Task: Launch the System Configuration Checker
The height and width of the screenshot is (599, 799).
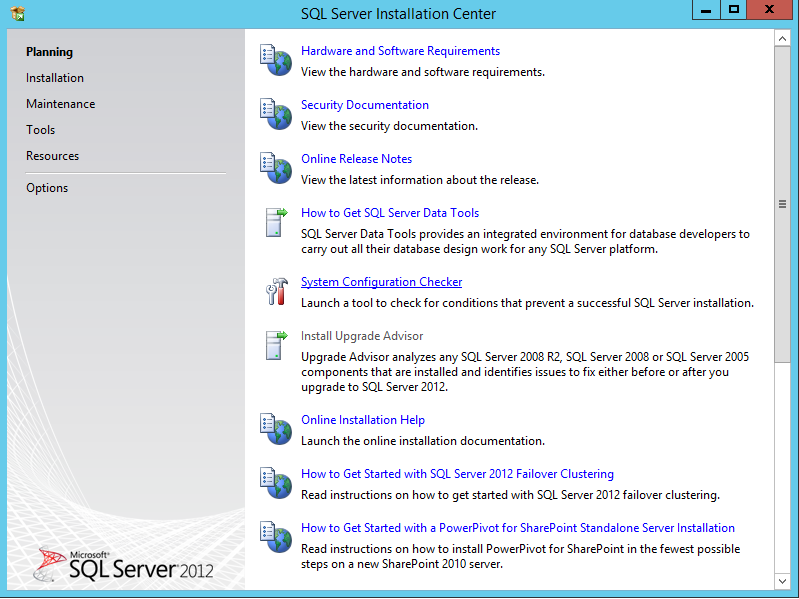Action: pos(381,282)
